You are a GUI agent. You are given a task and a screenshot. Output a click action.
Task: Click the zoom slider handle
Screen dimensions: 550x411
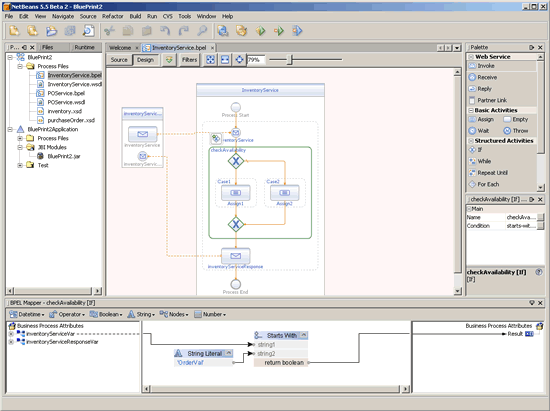(x=290, y=60)
